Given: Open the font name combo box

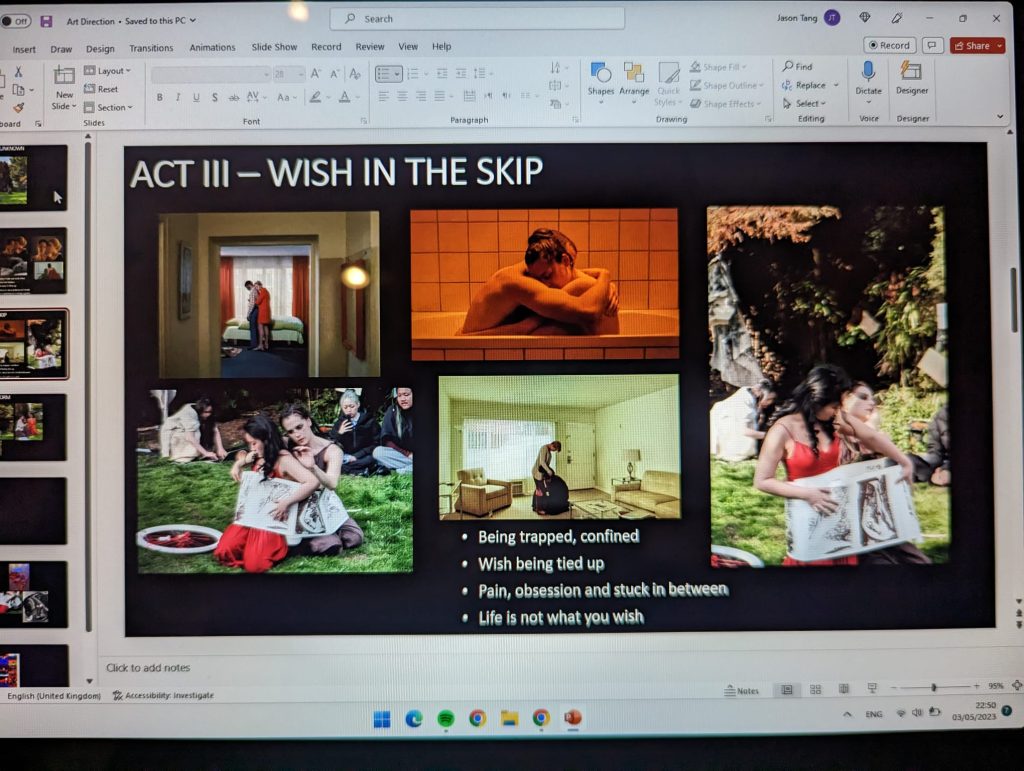Looking at the screenshot, I should point(211,74).
